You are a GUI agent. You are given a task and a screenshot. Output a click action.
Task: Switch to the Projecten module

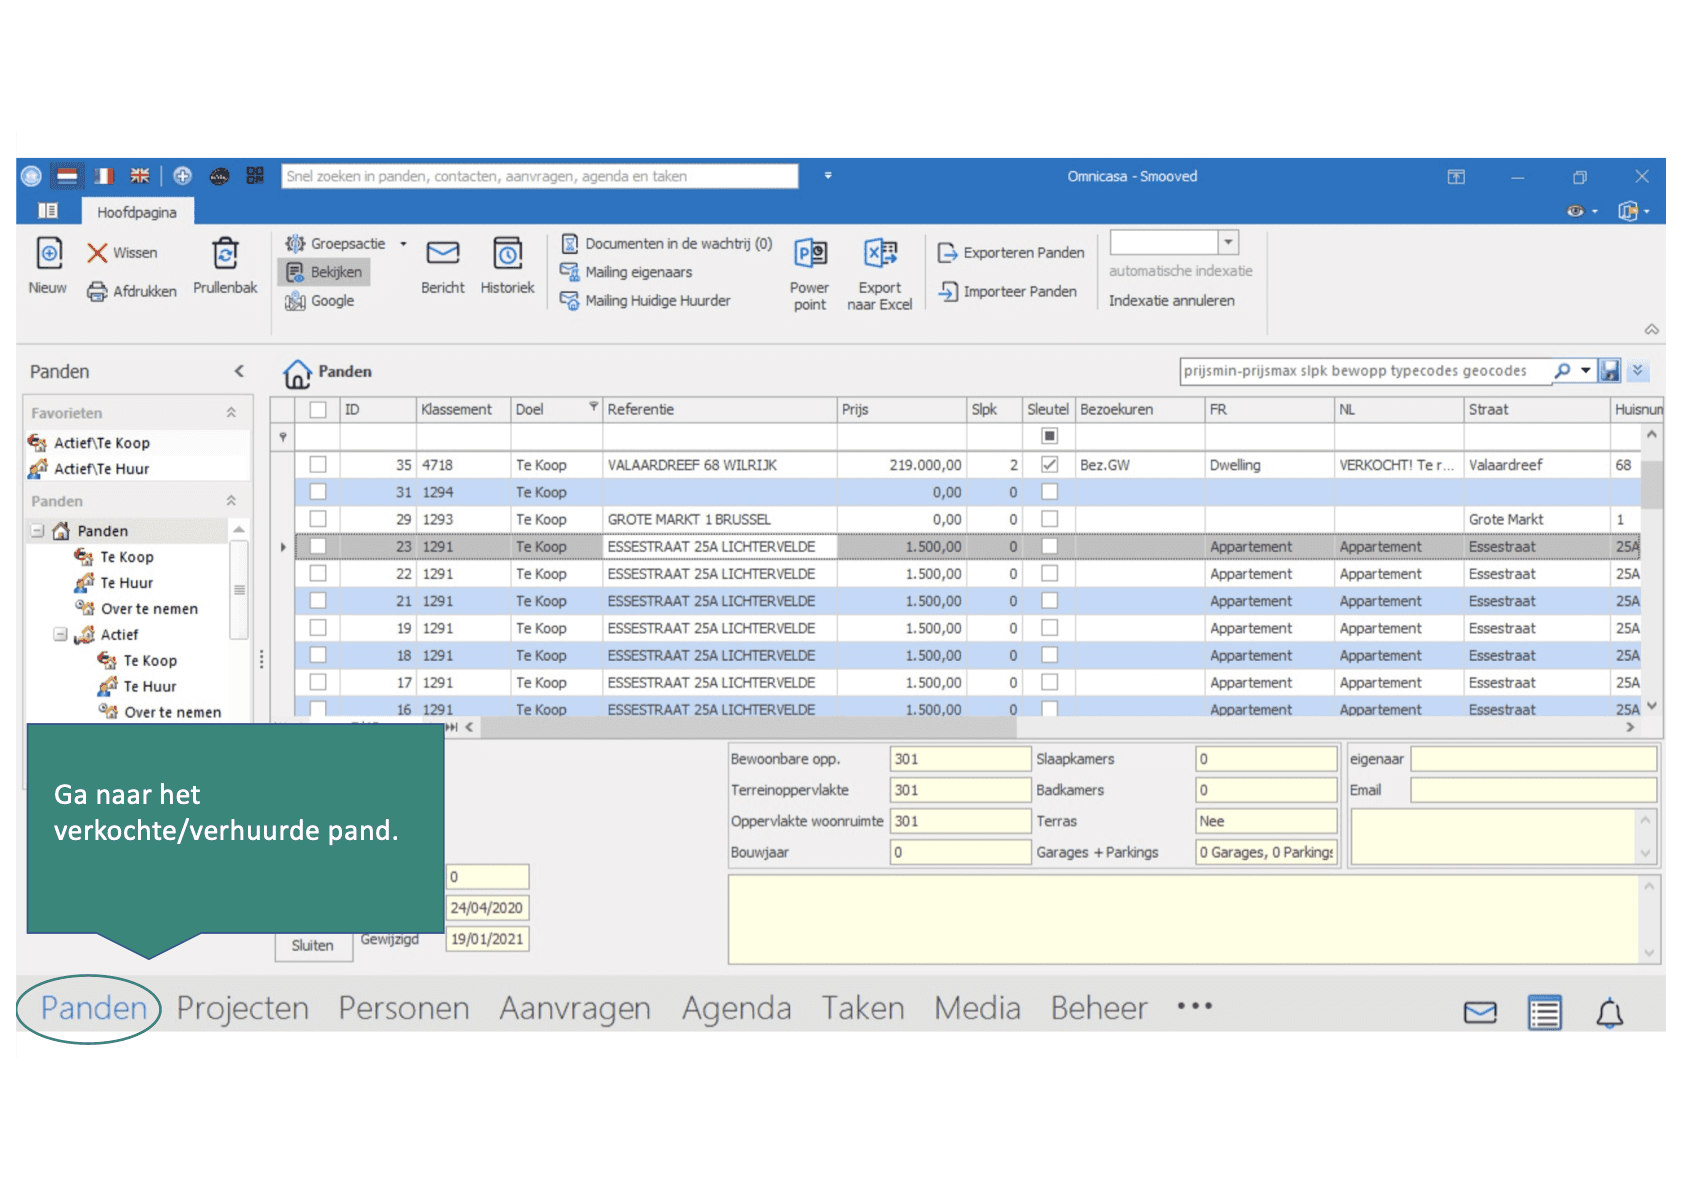coord(243,1009)
